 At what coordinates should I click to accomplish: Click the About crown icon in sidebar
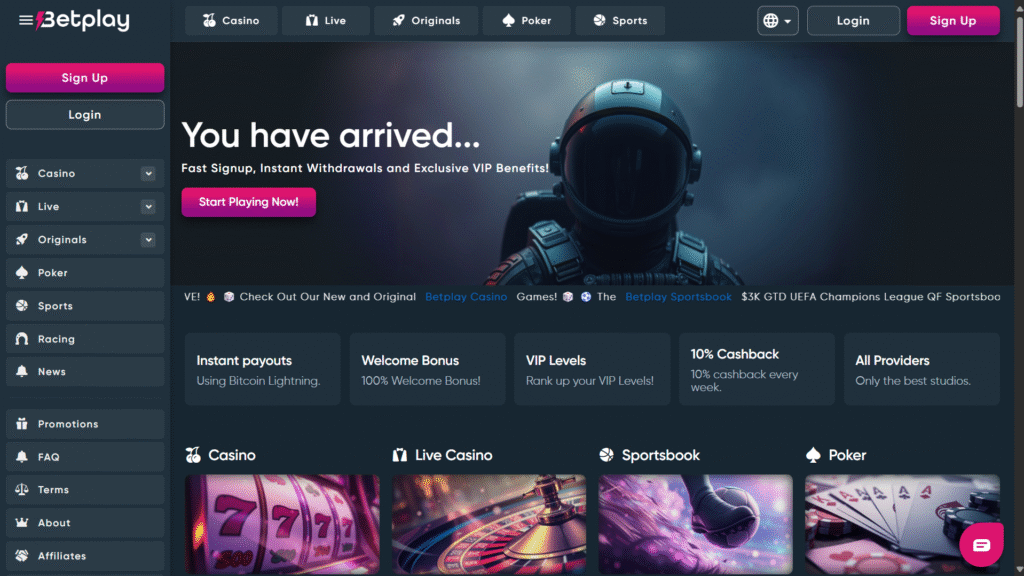click(22, 522)
